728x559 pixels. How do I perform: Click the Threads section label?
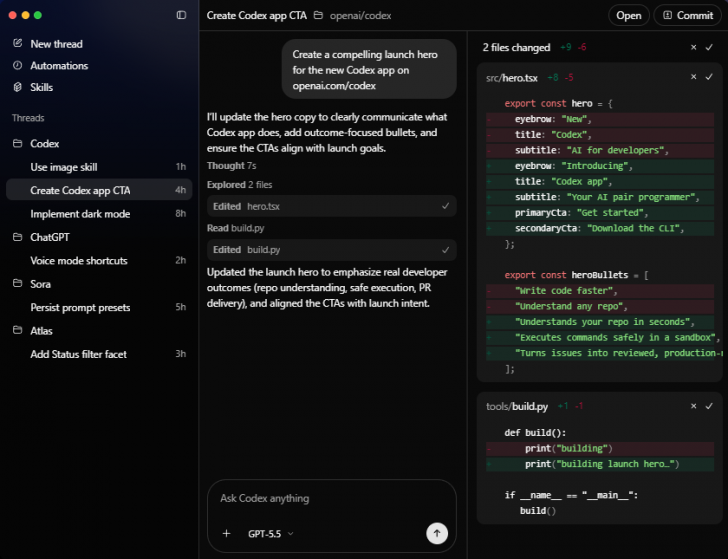point(28,118)
